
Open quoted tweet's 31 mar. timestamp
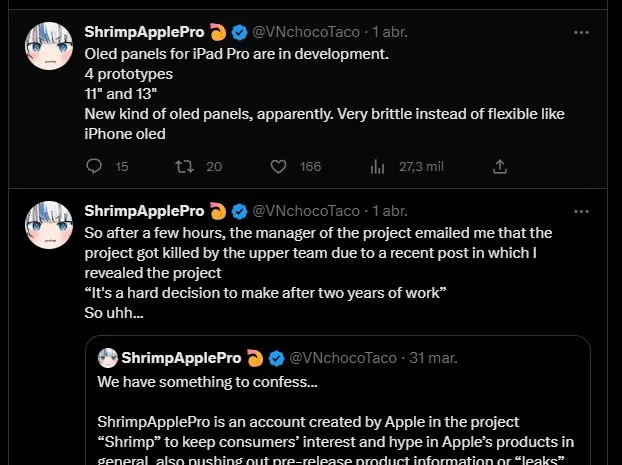433,358
